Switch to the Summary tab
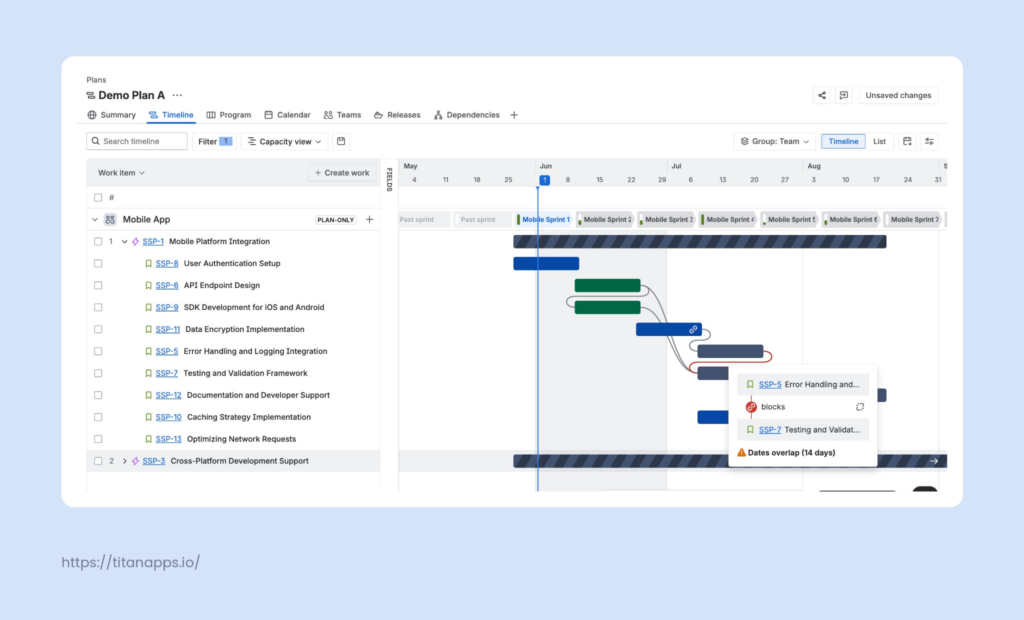This screenshot has width=1024, height=620. (112, 115)
